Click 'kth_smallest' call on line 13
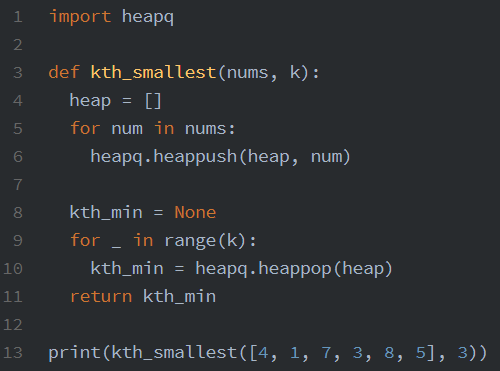 coord(174,353)
